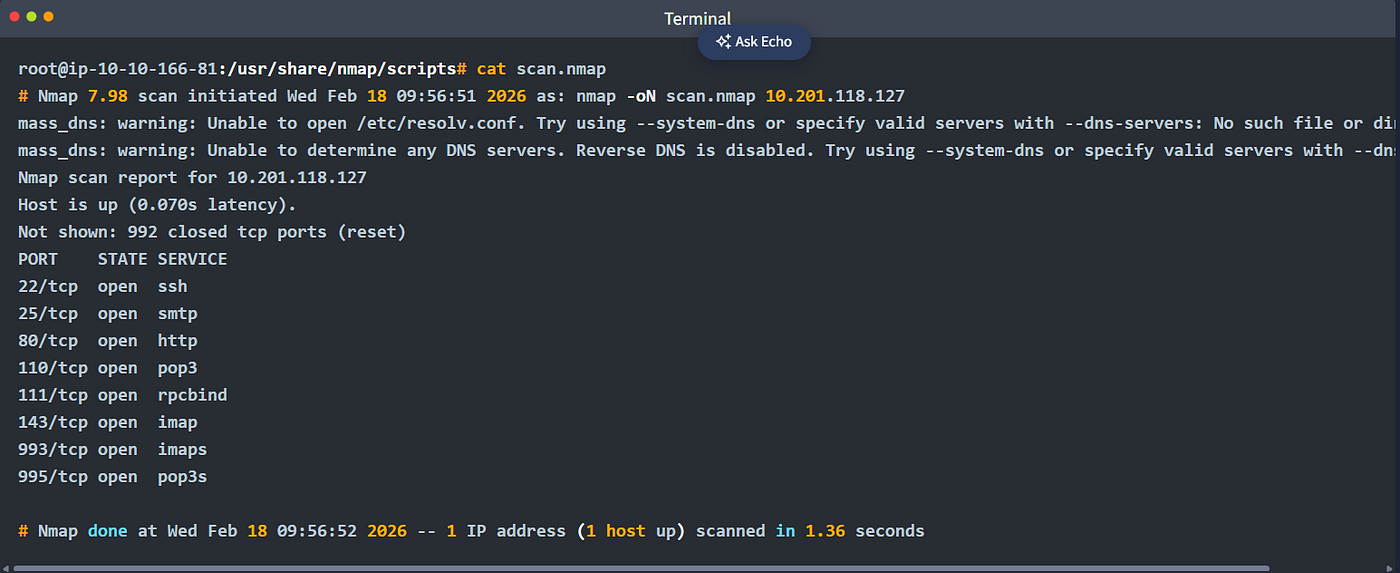This screenshot has height=573, width=1400.
Task: Select the 110/tcp pop3 entry
Action: (x=108, y=368)
